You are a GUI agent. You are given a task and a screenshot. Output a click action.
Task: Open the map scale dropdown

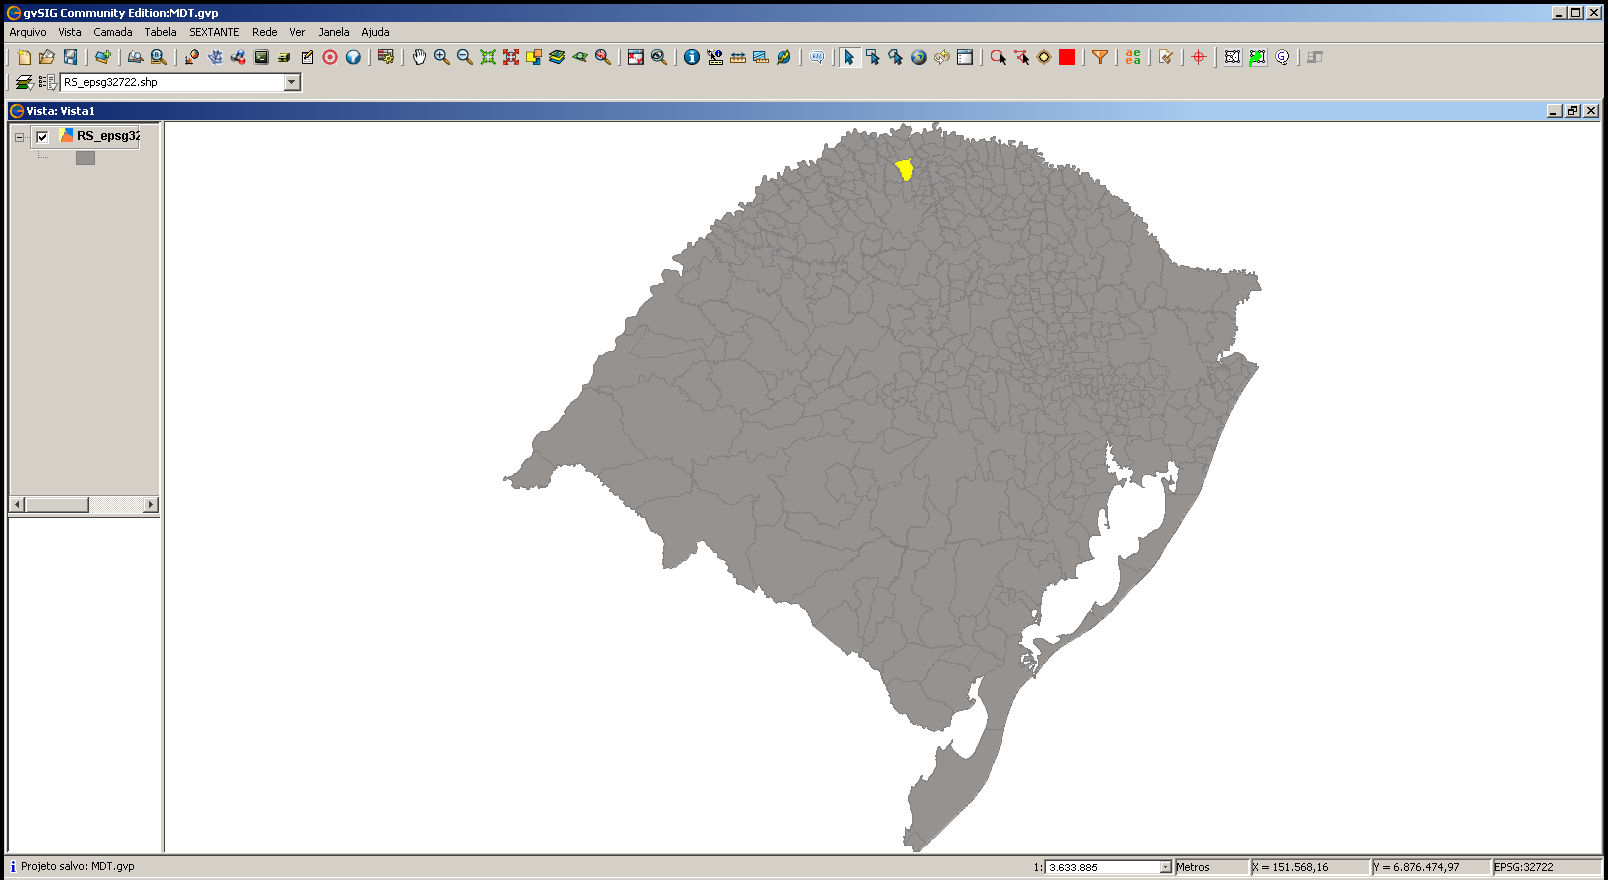pos(1165,867)
